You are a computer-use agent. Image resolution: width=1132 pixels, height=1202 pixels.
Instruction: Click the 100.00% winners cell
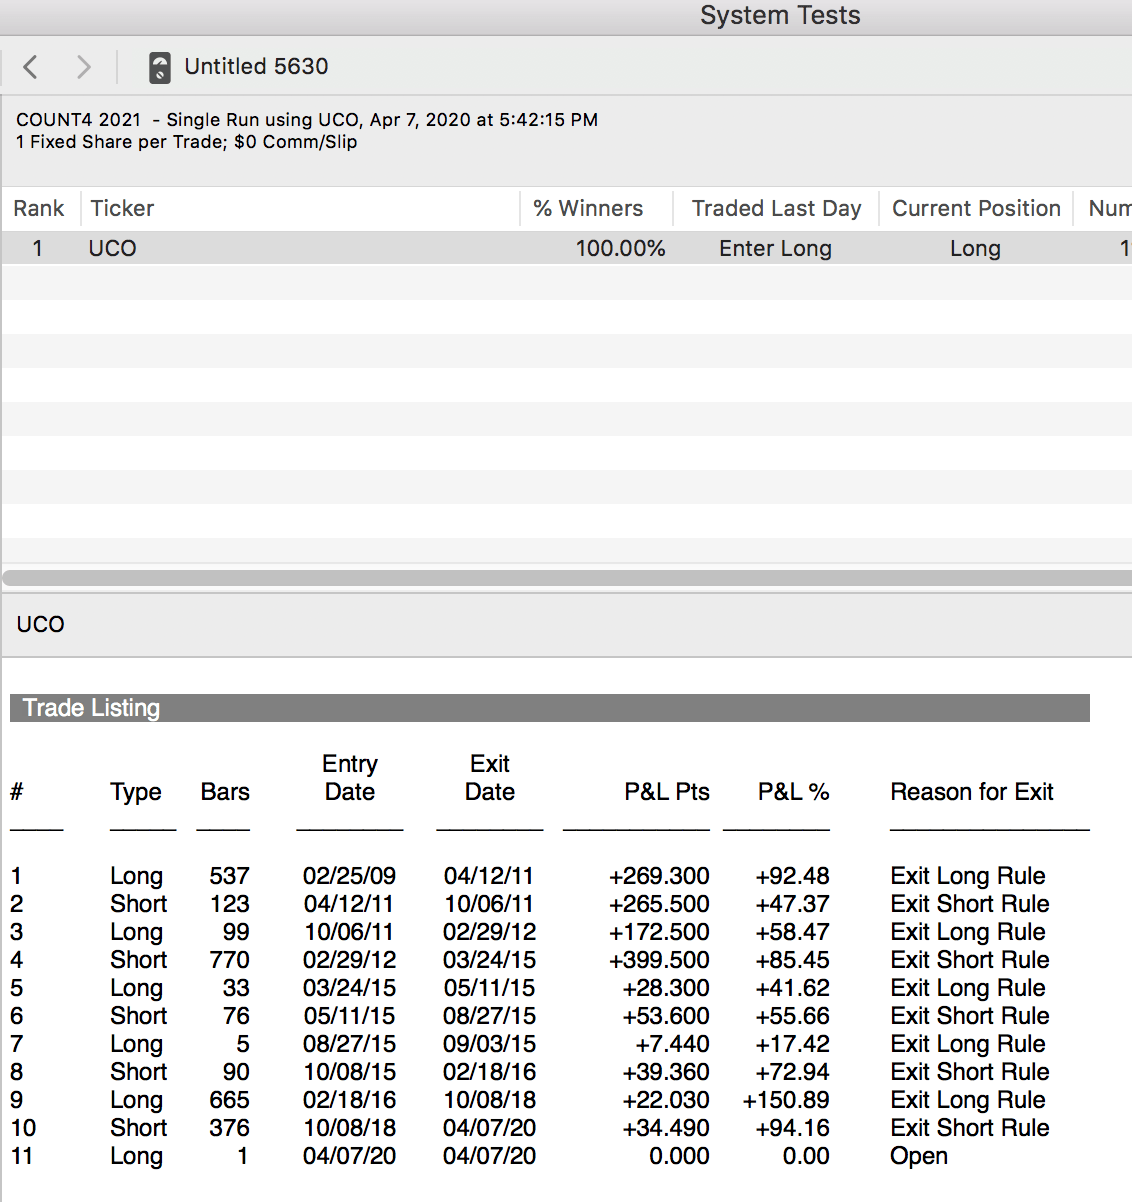point(620,248)
